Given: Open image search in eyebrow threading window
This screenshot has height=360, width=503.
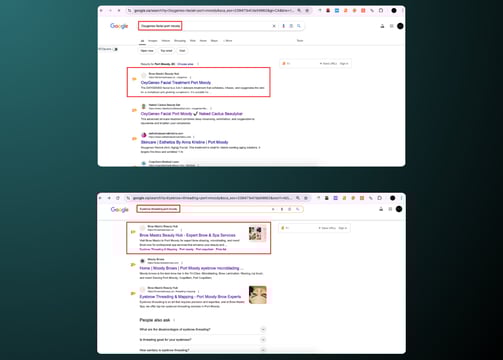Looking at the screenshot, I should (x=290, y=209).
